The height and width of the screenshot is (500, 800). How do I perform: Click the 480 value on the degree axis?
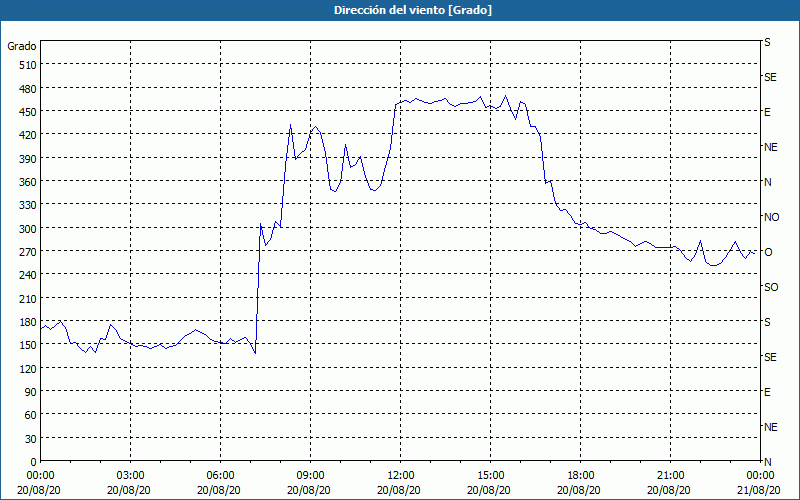(28, 89)
